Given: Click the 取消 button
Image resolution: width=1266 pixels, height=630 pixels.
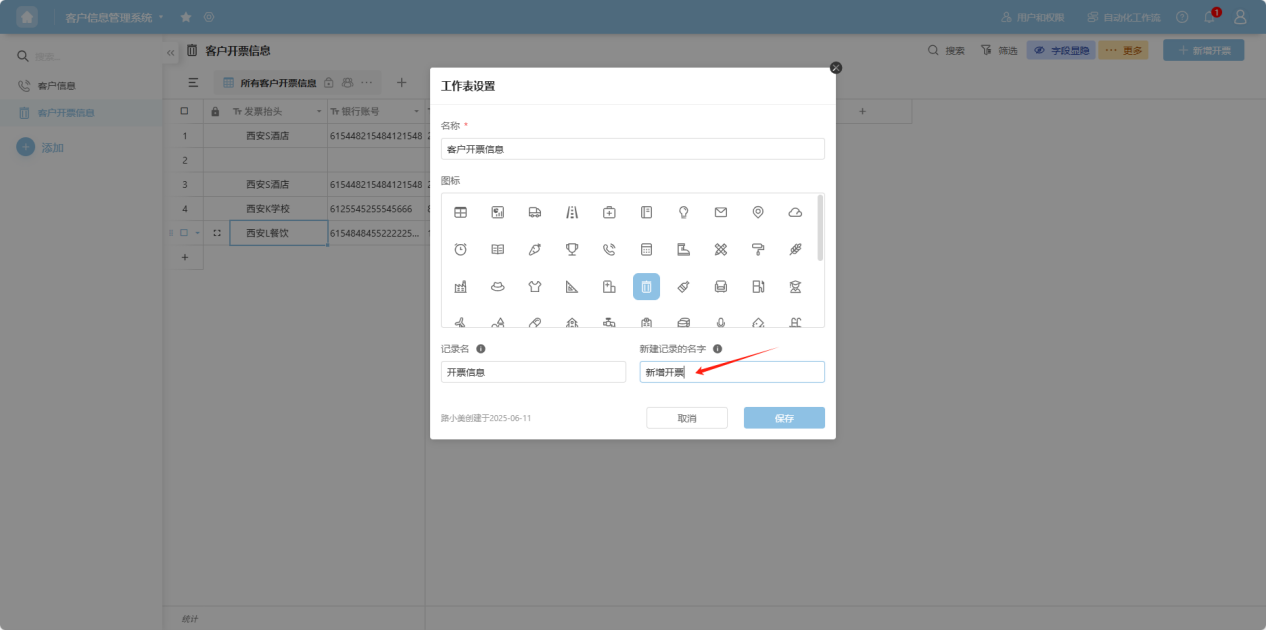Looking at the screenshot, I should coord(686,418).
